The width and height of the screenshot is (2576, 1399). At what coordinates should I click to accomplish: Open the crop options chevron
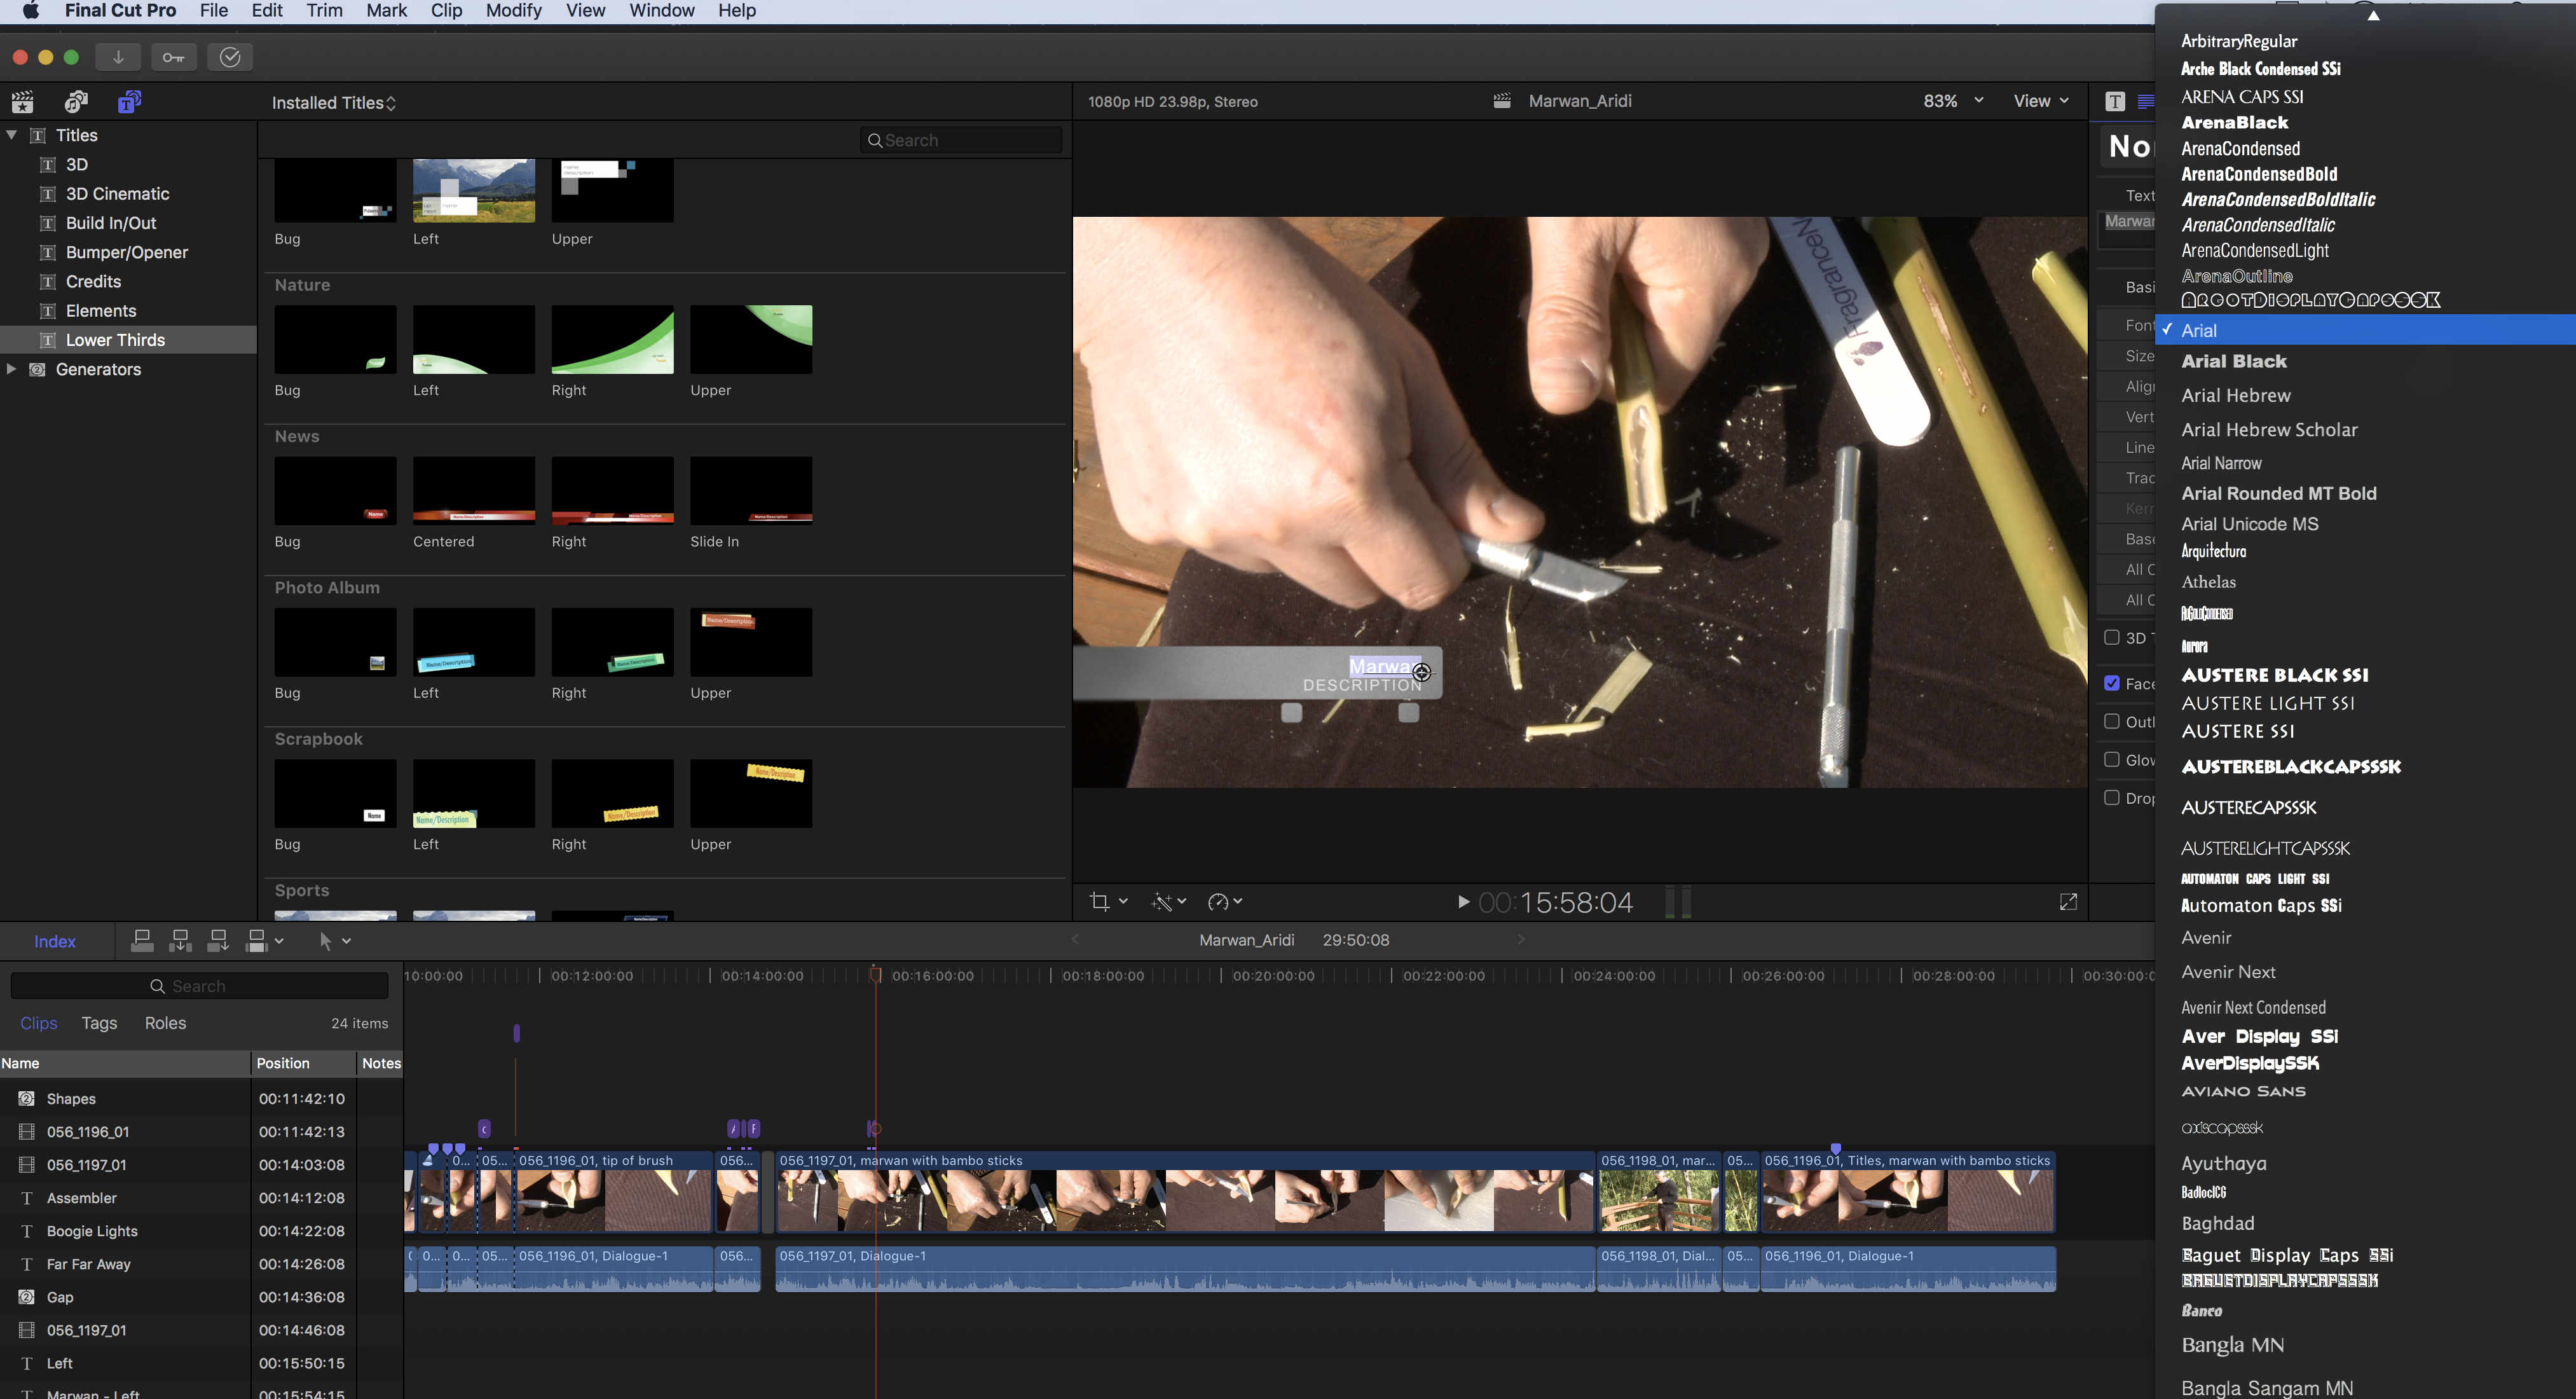(x=1124, y=901)
